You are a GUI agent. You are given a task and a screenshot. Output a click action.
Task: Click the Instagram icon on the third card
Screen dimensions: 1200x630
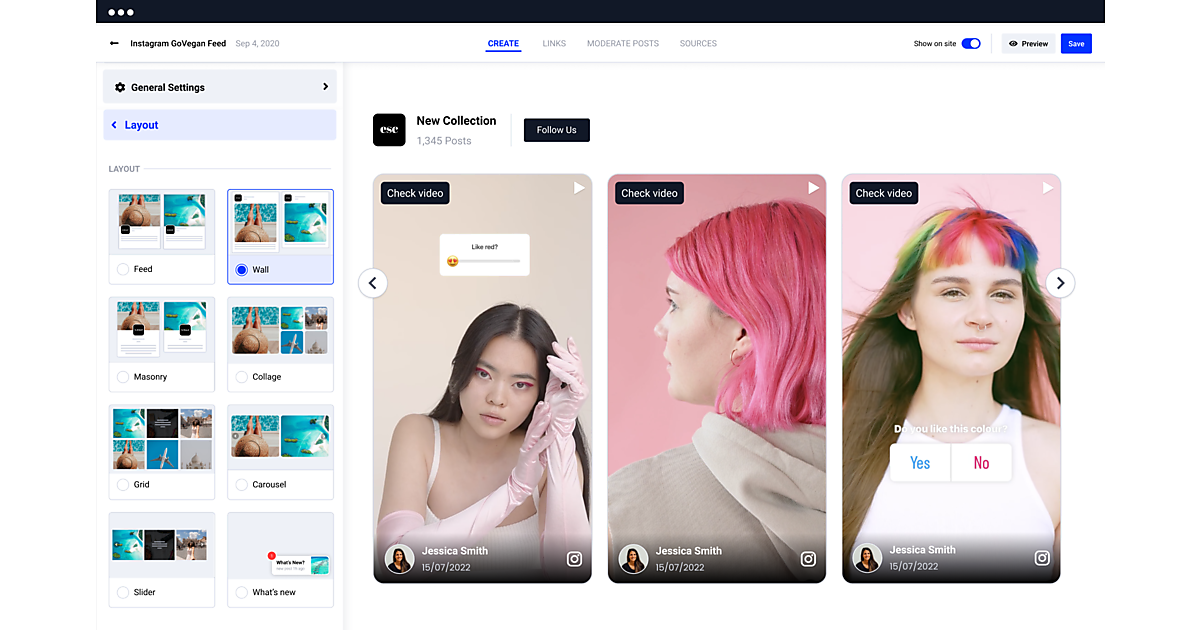1042,559
